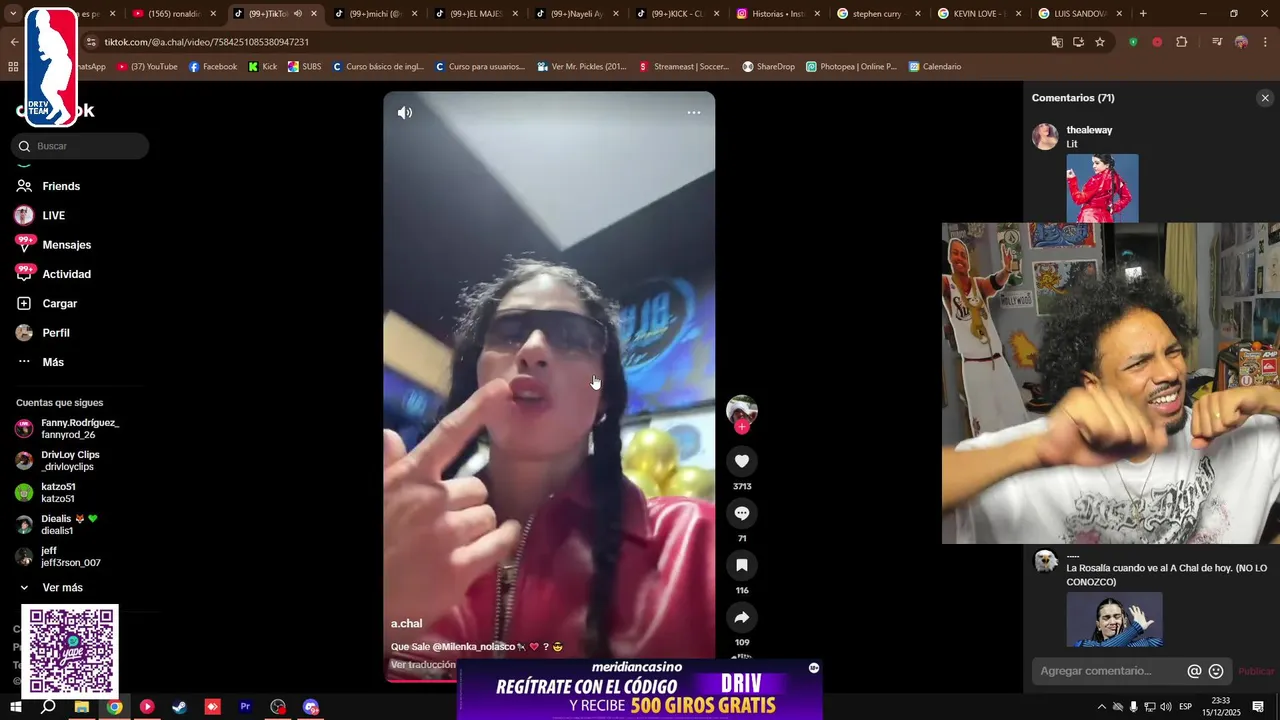The width and height of the screenshot is (1280, 720).
Task: Switch to the KEVIN LOVE tab
Action: click(x=979, y=14)
